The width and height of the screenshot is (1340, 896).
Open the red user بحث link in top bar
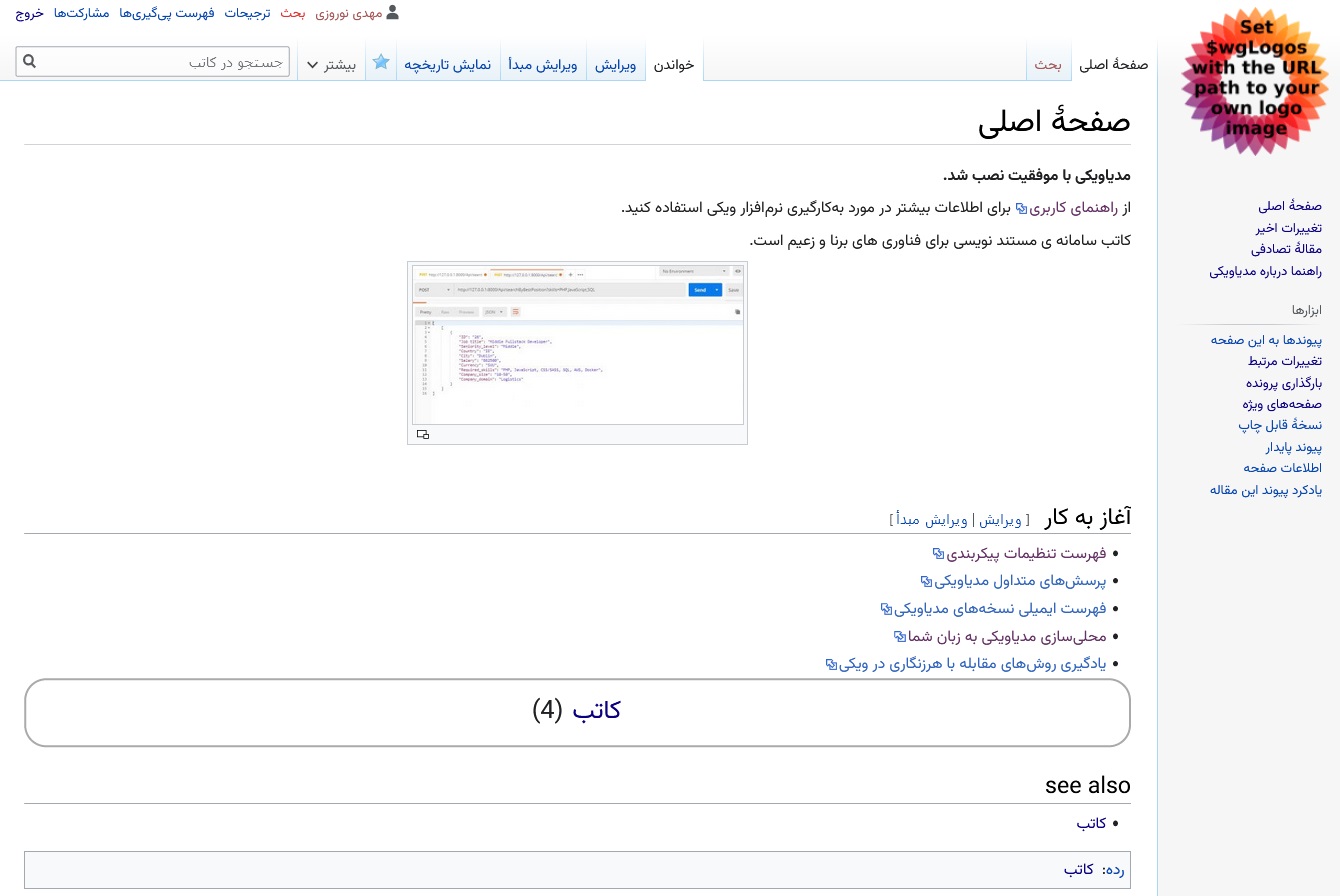[293, 14]
